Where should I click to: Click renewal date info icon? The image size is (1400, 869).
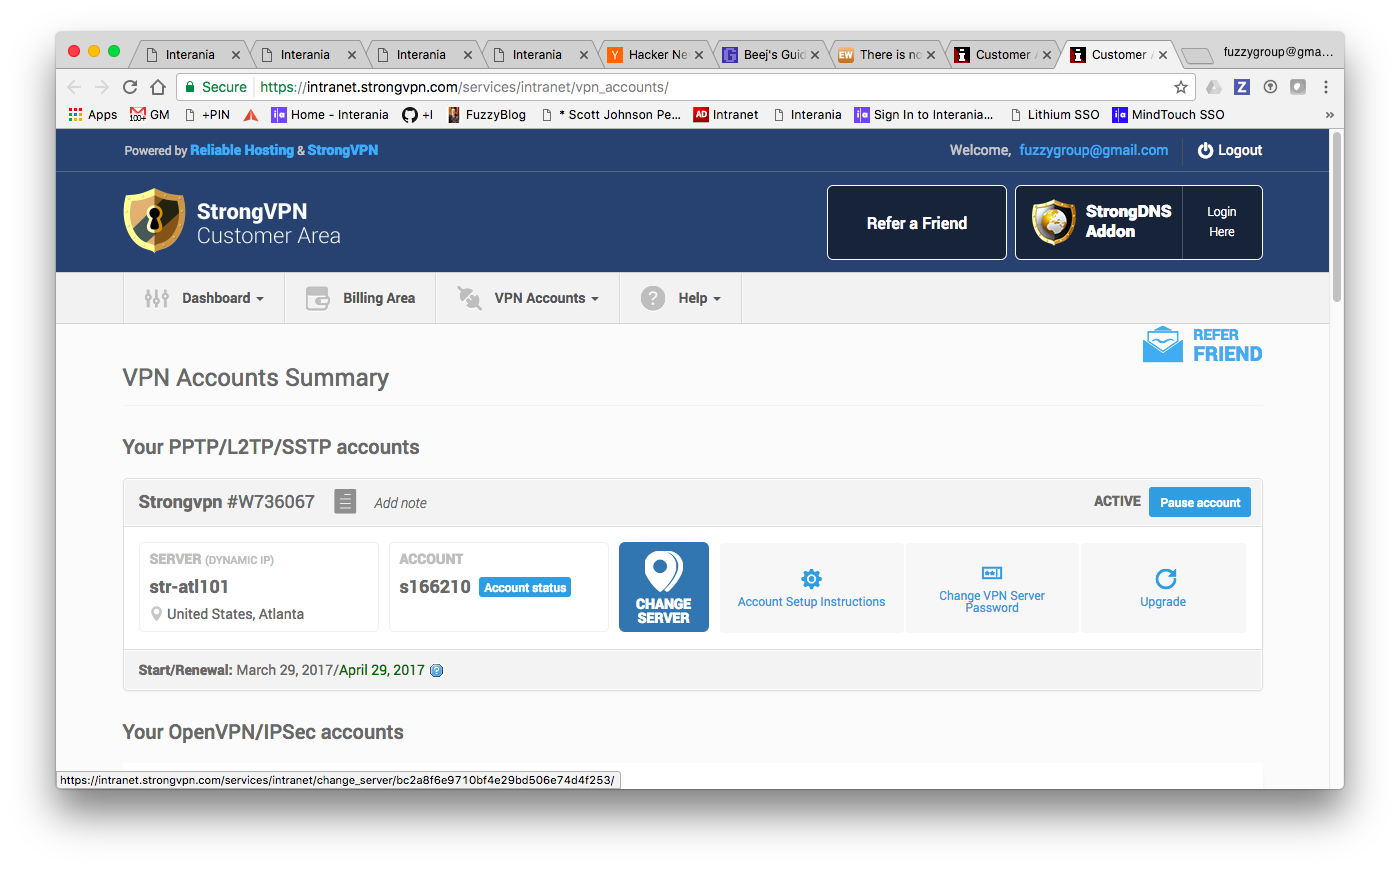pos(436,671)
